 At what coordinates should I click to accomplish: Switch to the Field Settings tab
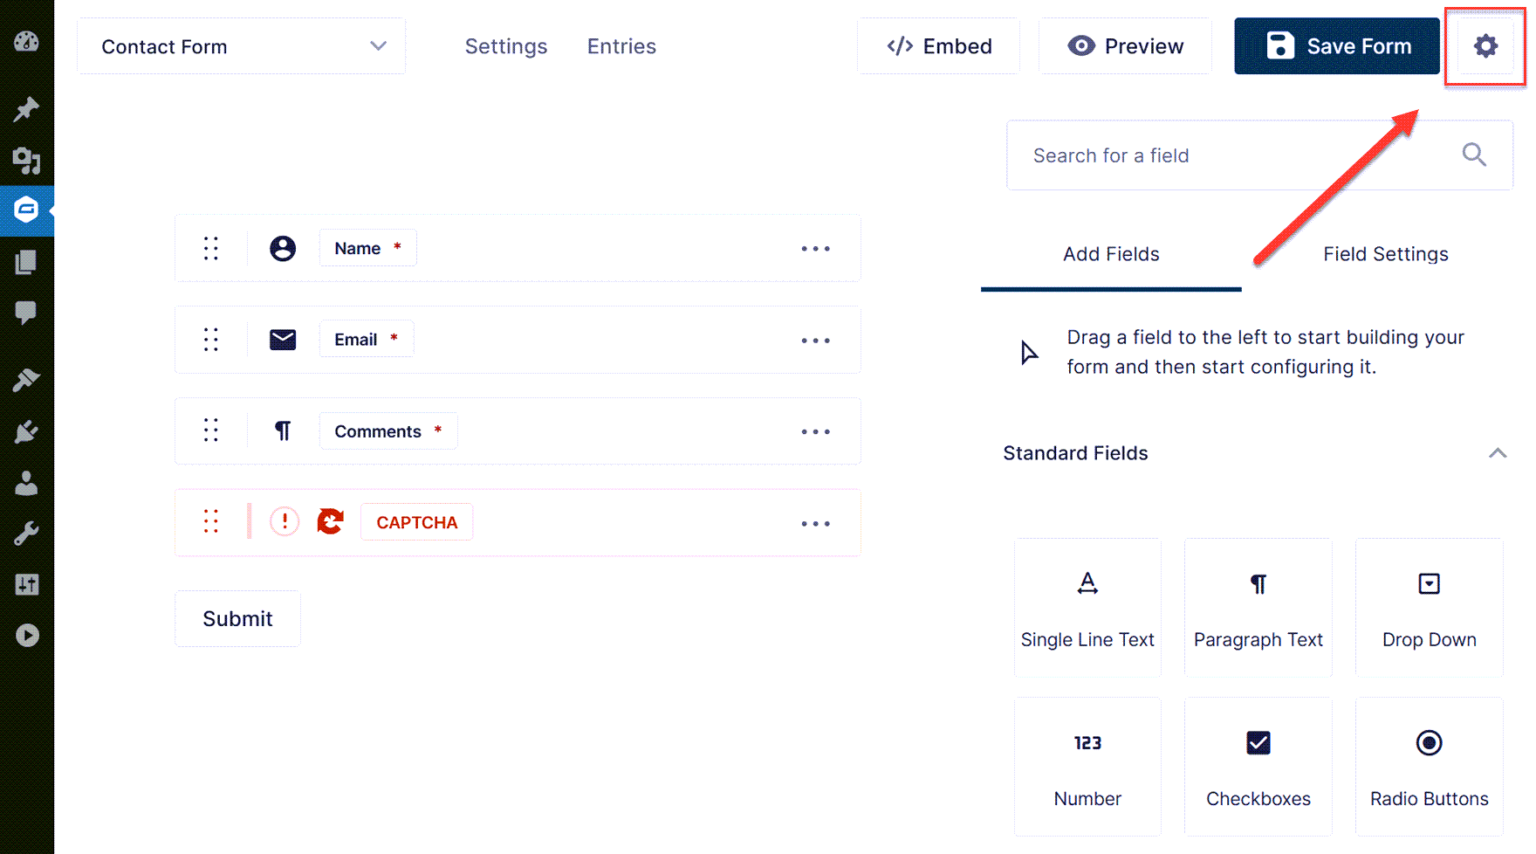[x=1385, y=254]
